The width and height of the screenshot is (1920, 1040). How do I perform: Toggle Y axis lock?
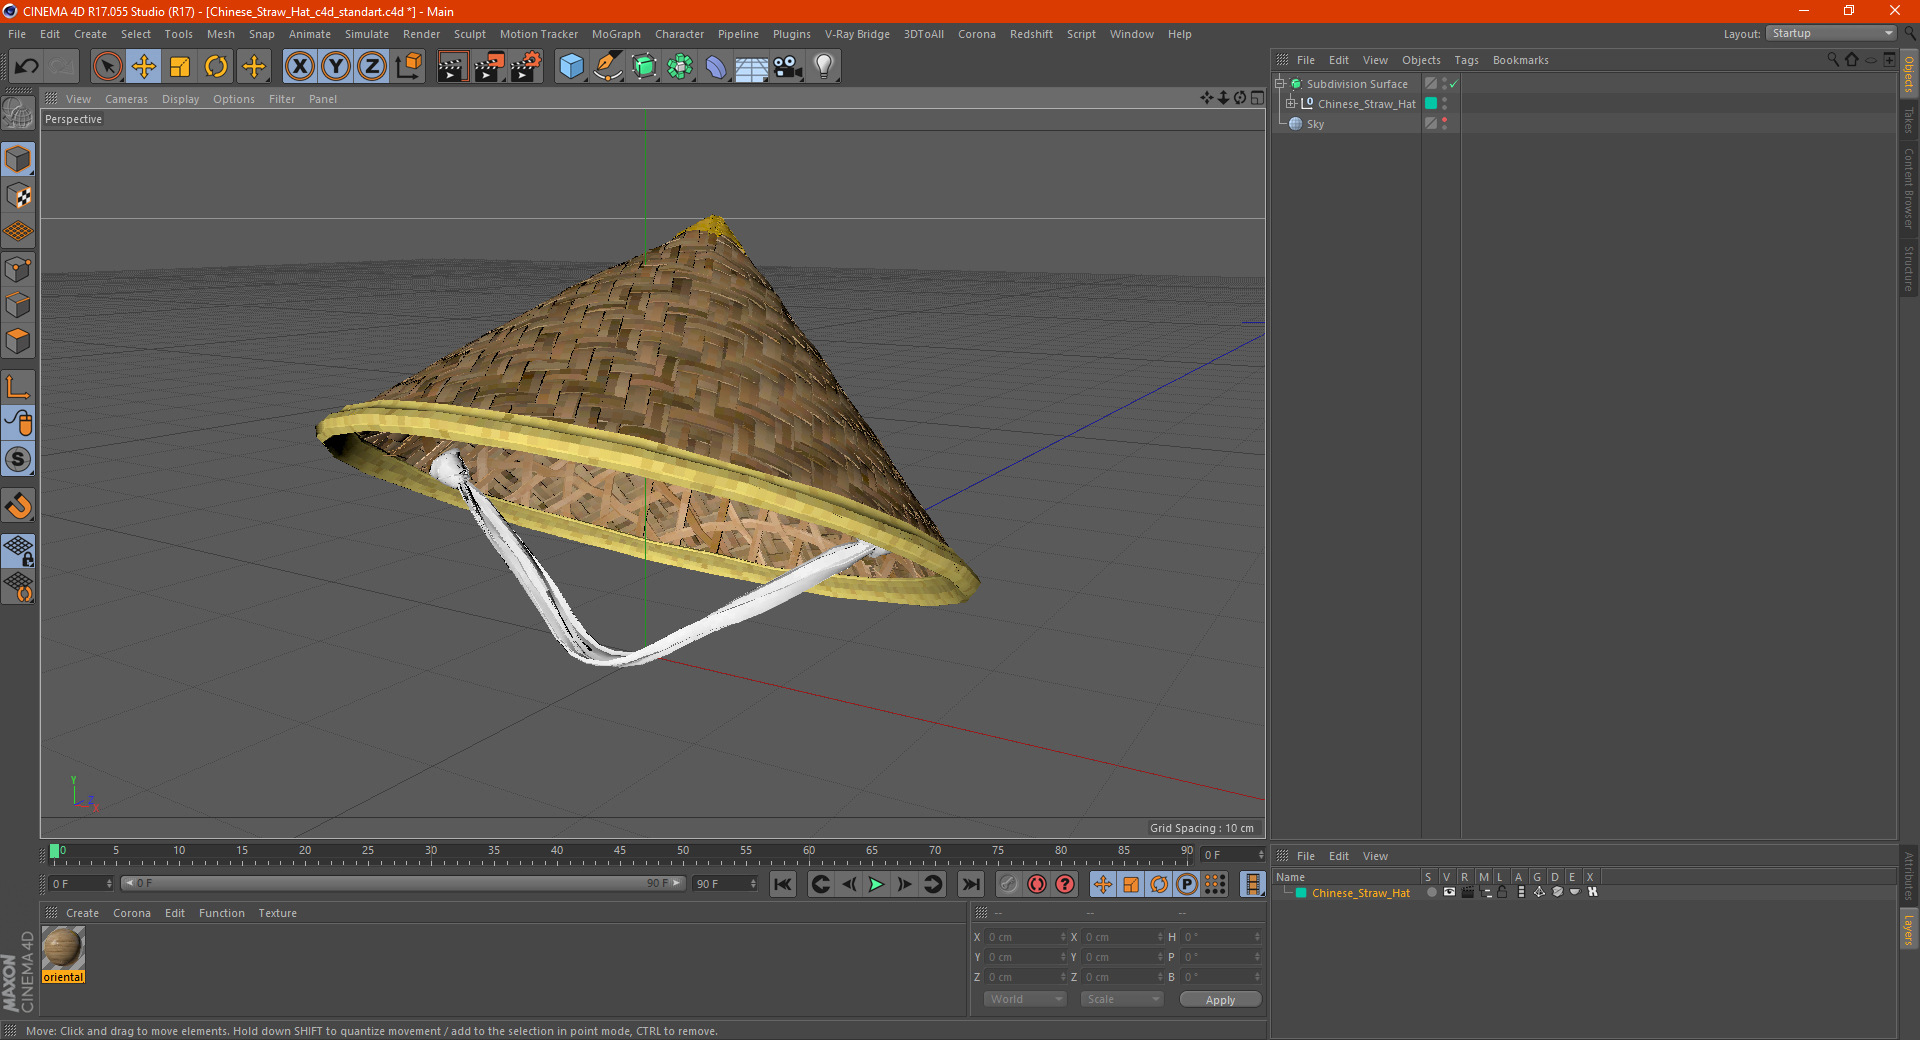(336, 67)
